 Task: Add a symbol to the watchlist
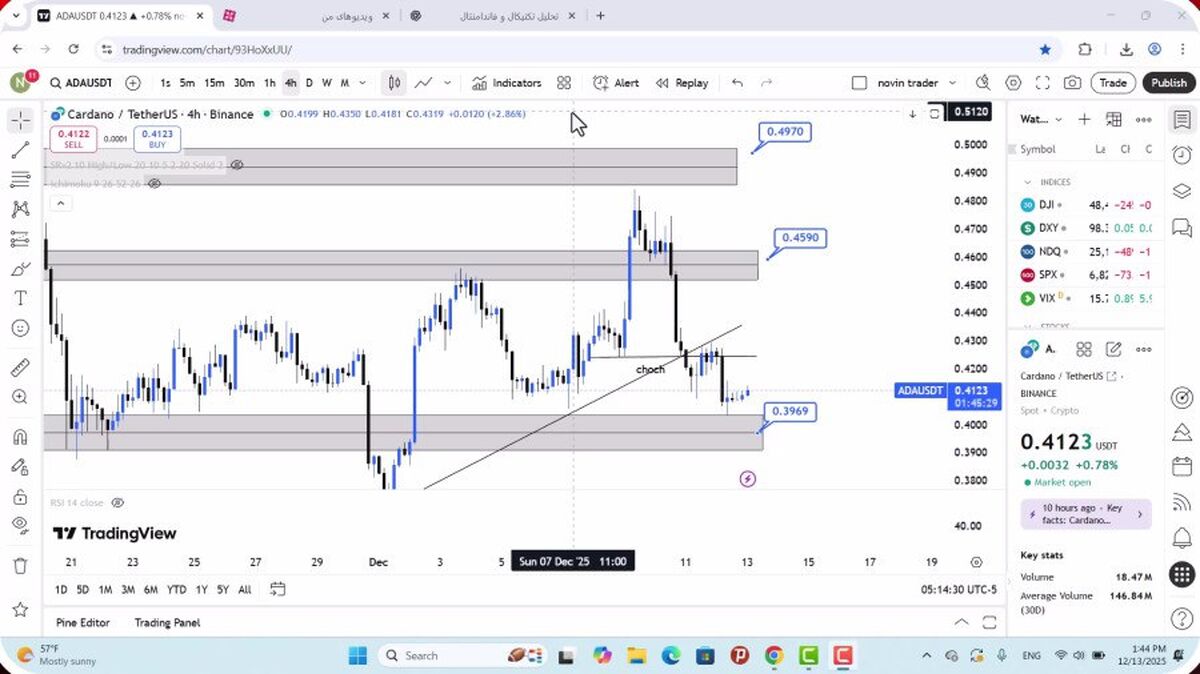coord(1084,119)
